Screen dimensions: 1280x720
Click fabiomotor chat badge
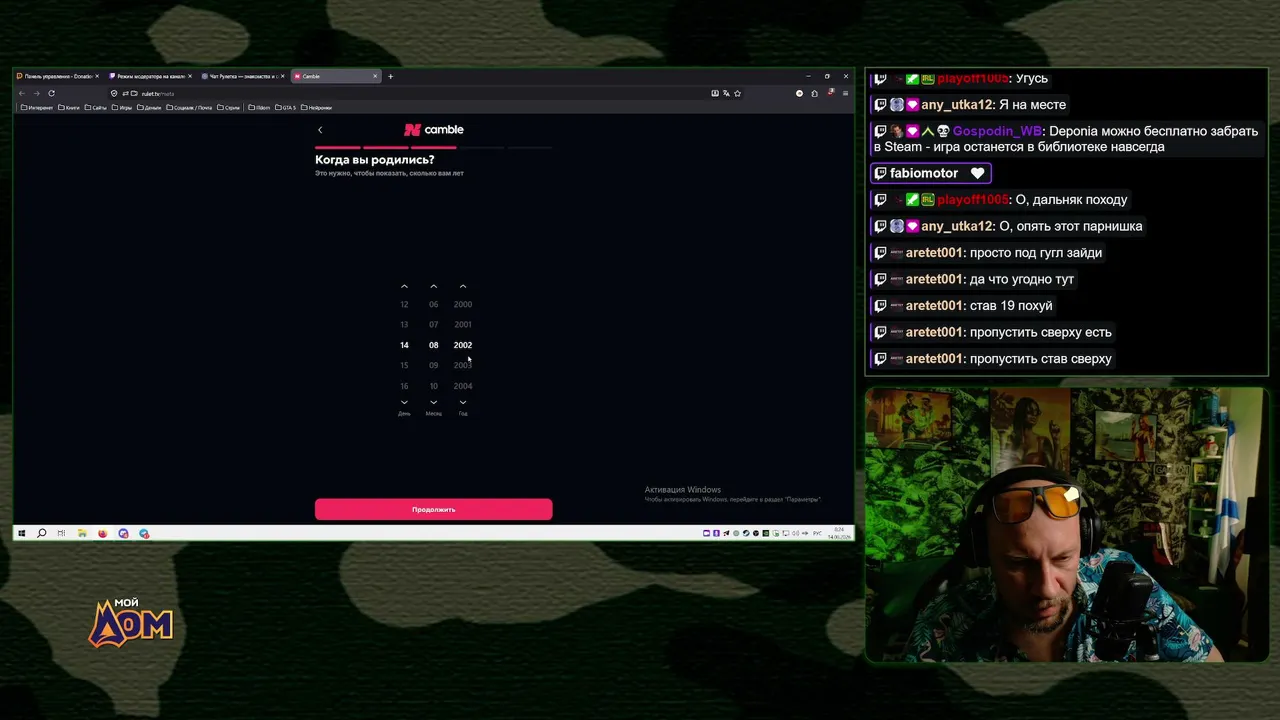(931, 173)
